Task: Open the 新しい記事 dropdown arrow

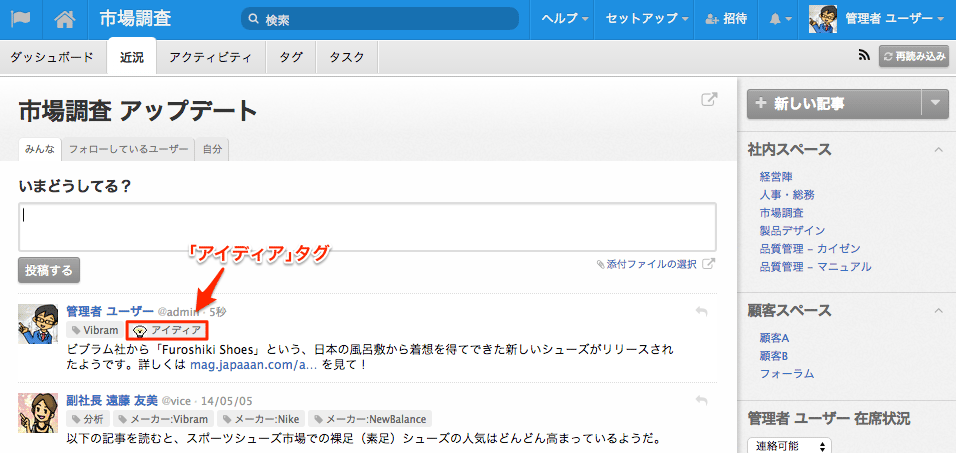Action: (935, 104)
